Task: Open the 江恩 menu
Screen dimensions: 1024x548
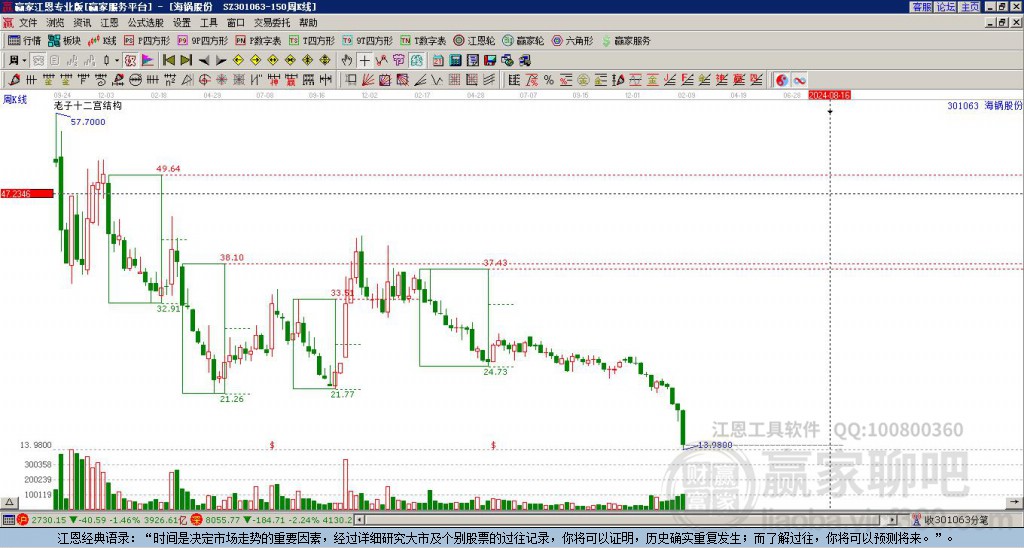Action: click(109, 23)
